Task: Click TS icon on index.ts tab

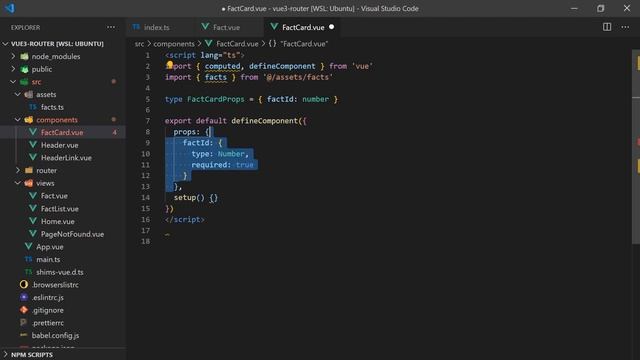Action: pyautogui.click(x=136, y=27)
